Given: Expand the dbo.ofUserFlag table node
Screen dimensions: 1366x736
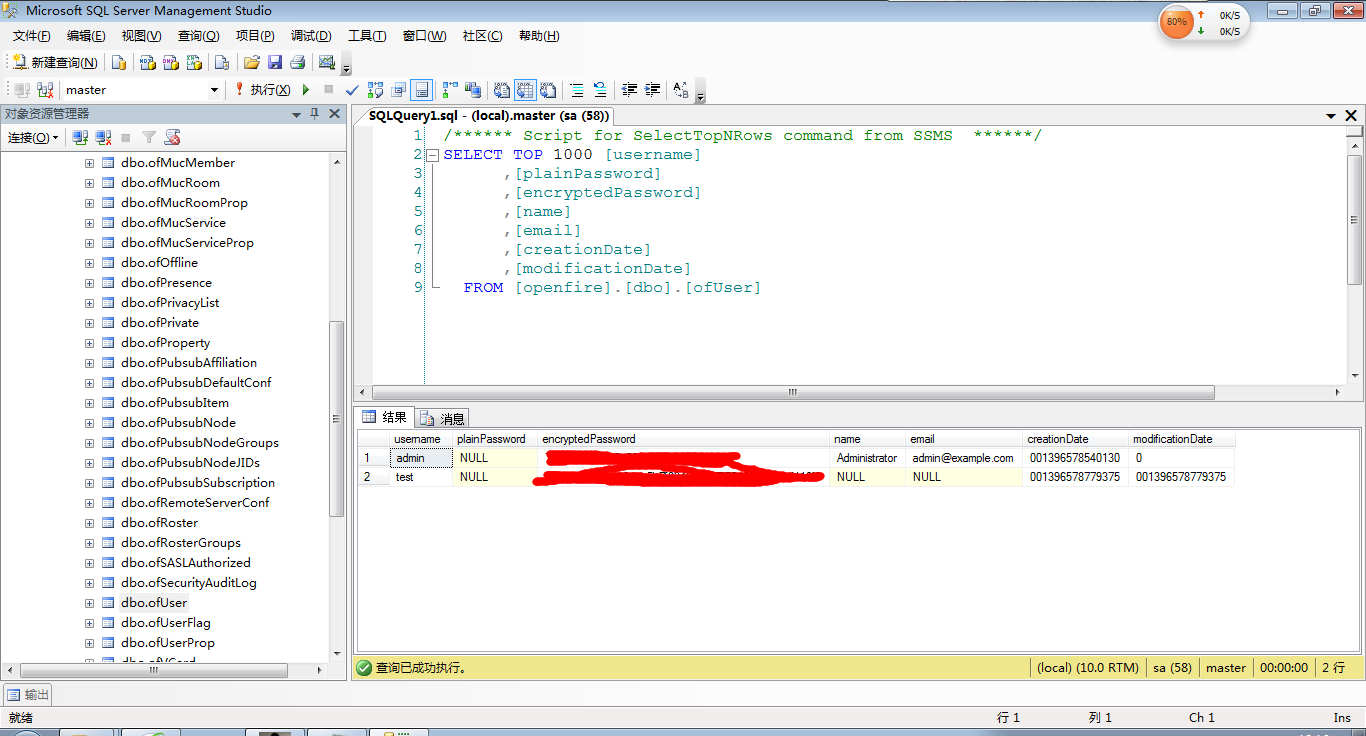Looking at the screenshot, I should pos(89,623).
